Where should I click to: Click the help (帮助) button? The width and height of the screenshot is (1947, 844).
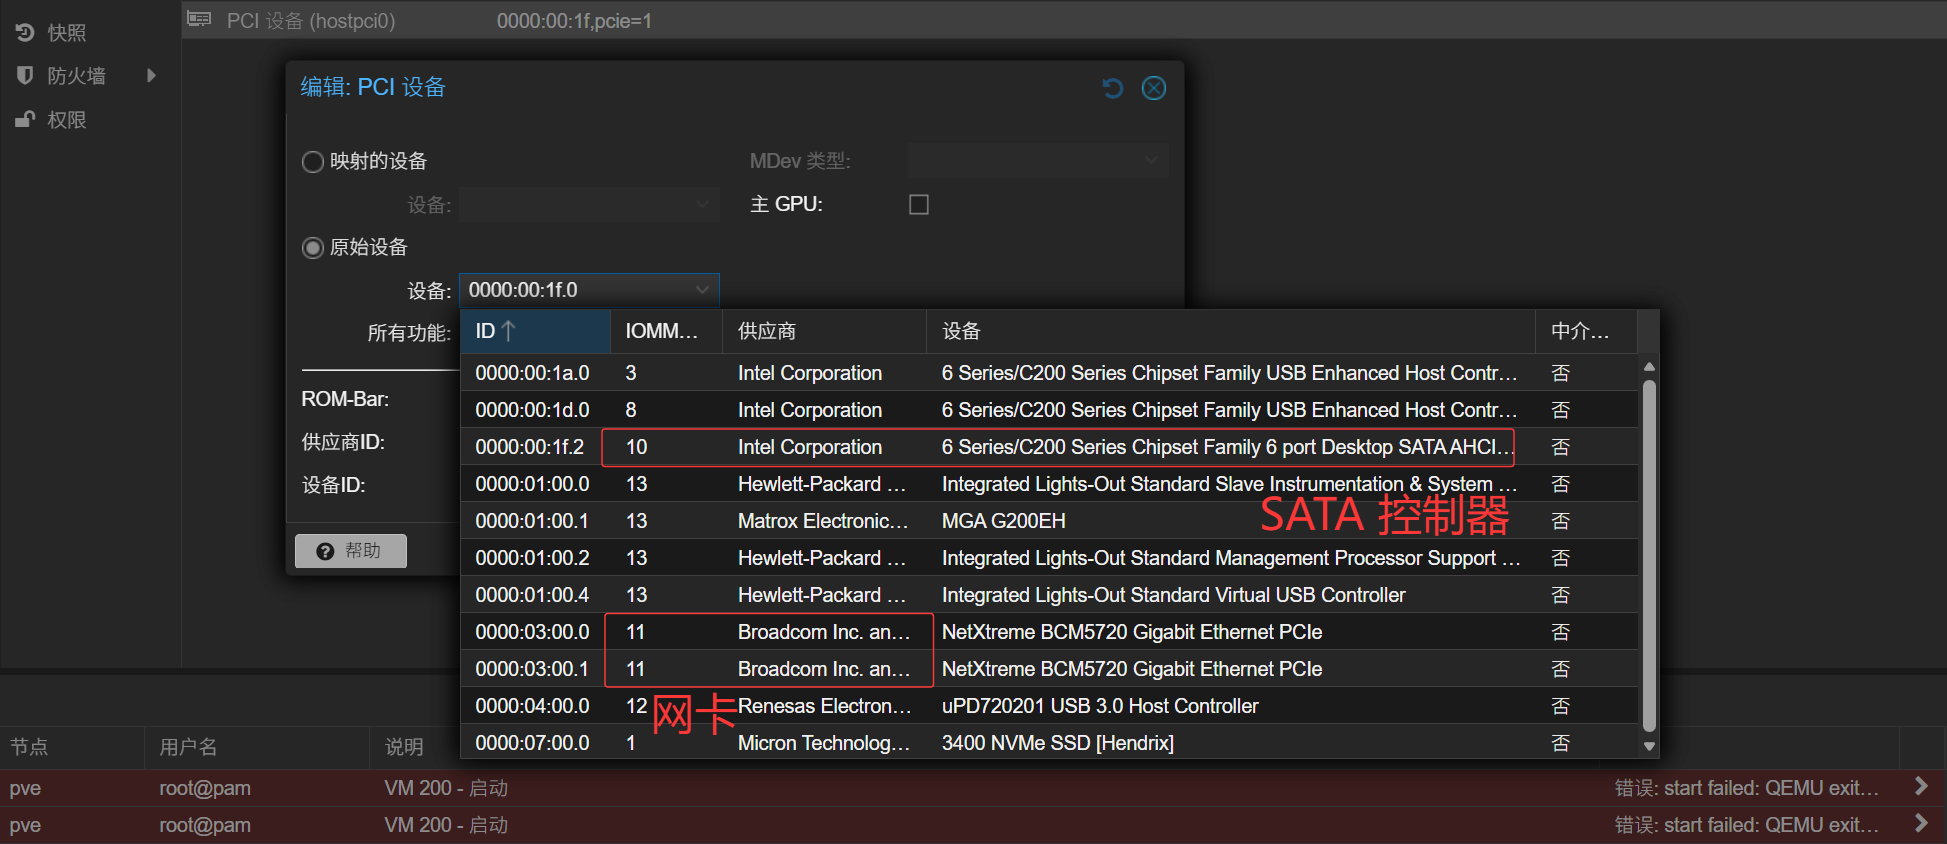click(x=351, y=551)
